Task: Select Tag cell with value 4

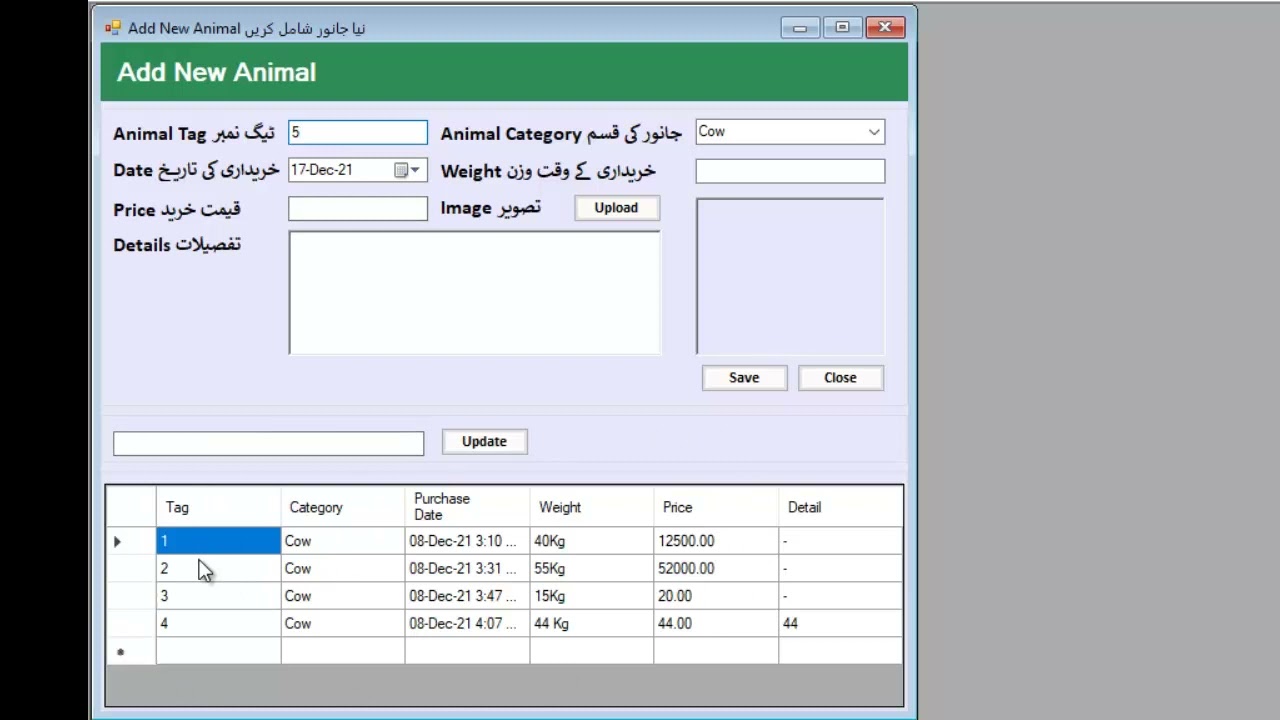Action: point(218,623)
